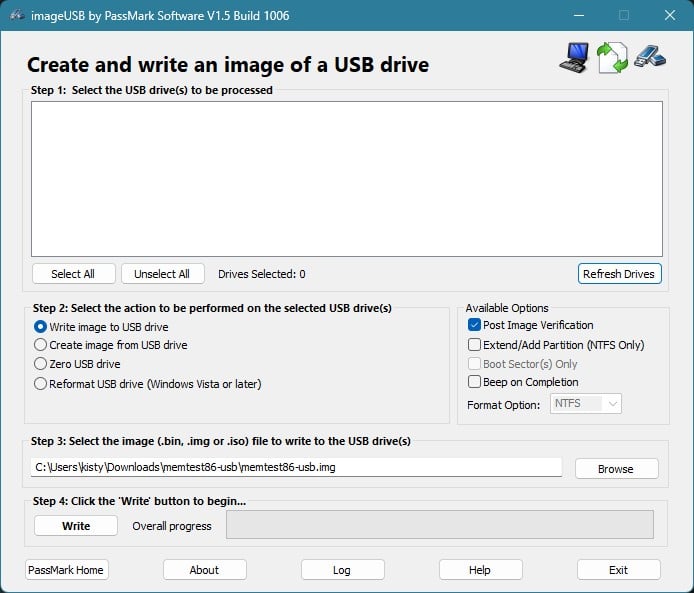Open the NTFS Format Option dropdown
The height and width of the screenshot is (593, 694).
(586, 404)
